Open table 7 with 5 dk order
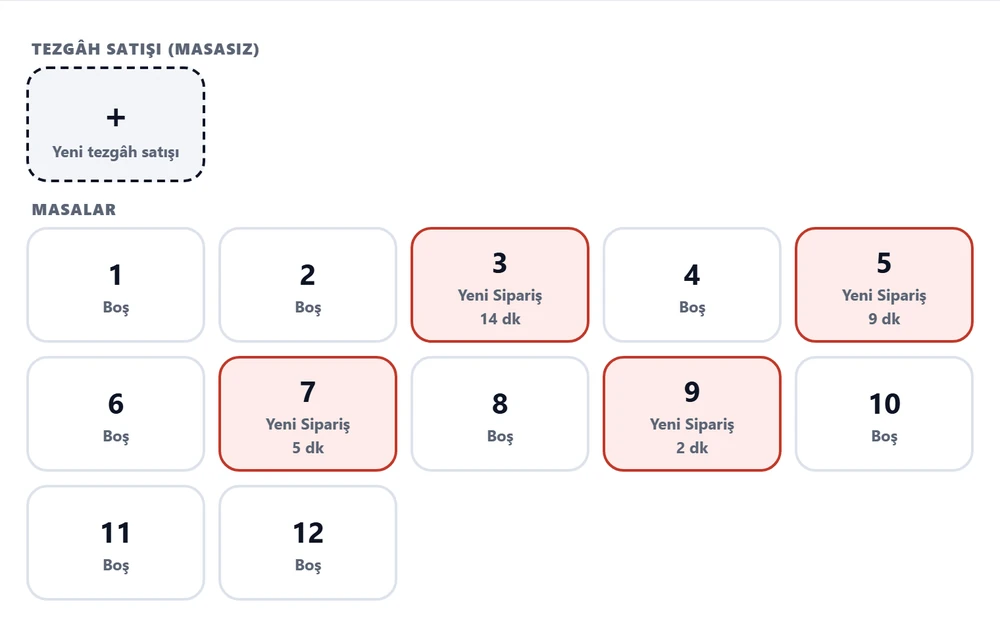The height and width of the screenshot is (621, 1000). (308, 414)
